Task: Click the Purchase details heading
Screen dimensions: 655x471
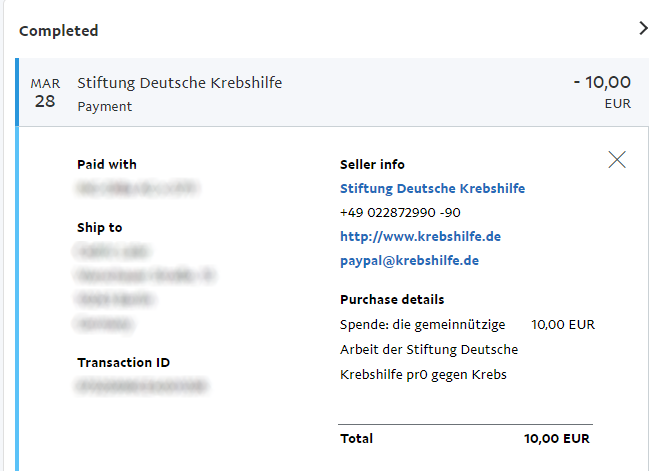Action: click(392, 299)
